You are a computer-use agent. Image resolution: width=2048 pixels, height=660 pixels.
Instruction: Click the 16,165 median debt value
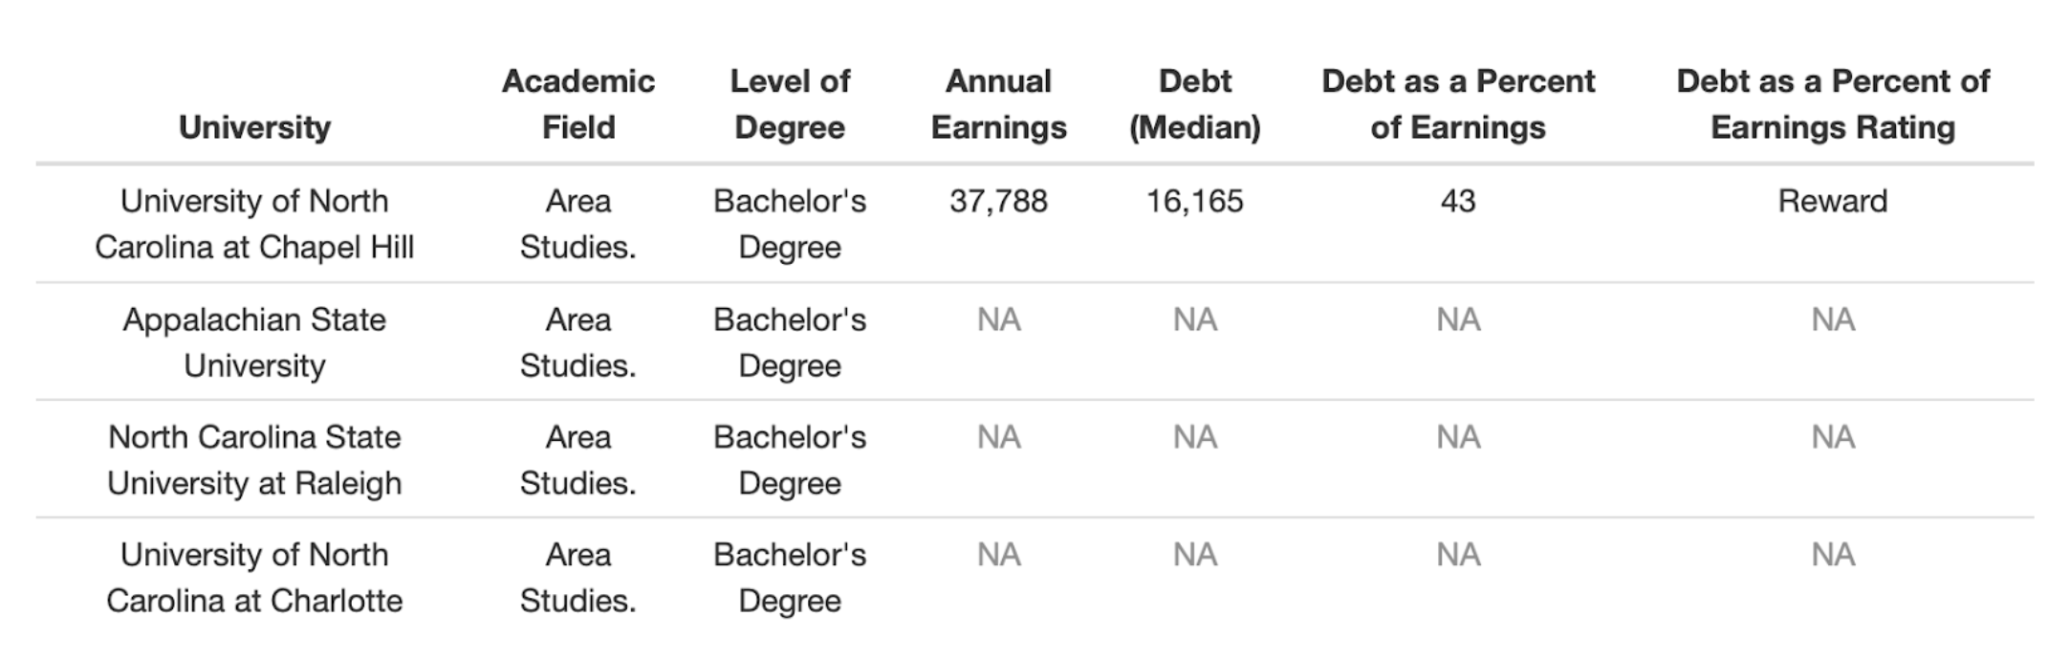click(1194, 201)
